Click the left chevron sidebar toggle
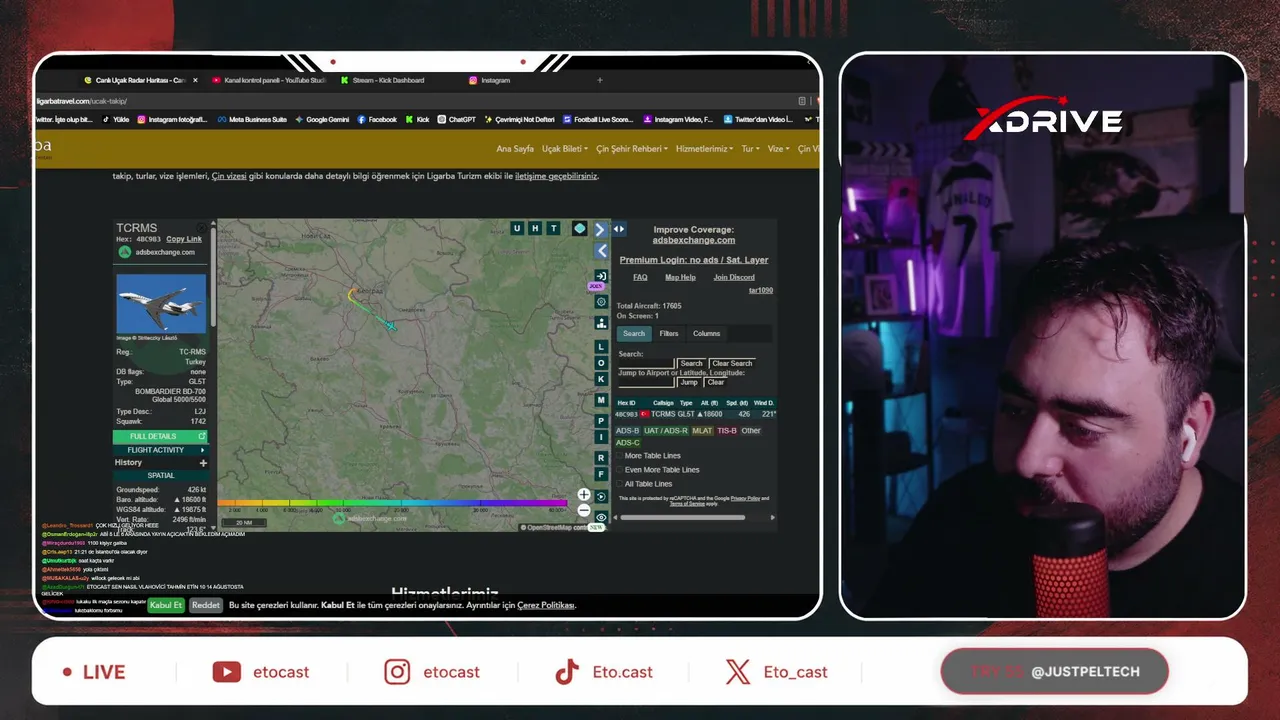The height and width of the screenshot is (720, 1280). point(601,251)
